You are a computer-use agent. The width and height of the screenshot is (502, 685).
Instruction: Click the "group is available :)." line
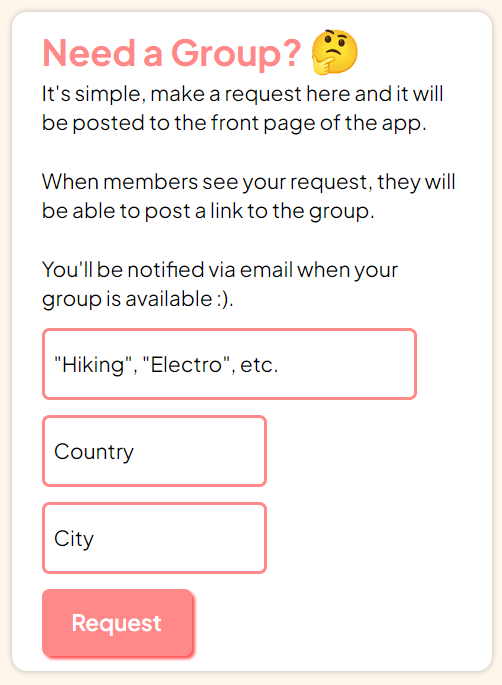pos(138,299)
